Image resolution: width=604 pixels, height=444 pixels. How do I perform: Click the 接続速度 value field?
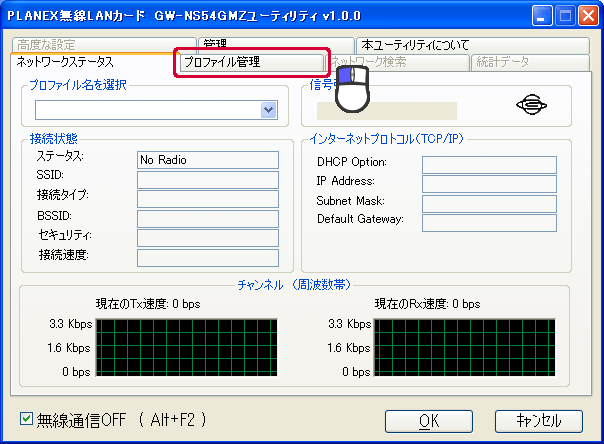208,258
